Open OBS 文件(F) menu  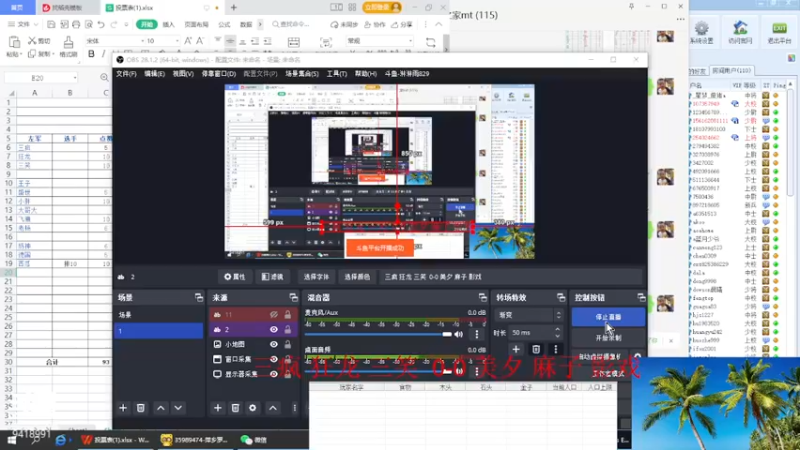point(126,74)
